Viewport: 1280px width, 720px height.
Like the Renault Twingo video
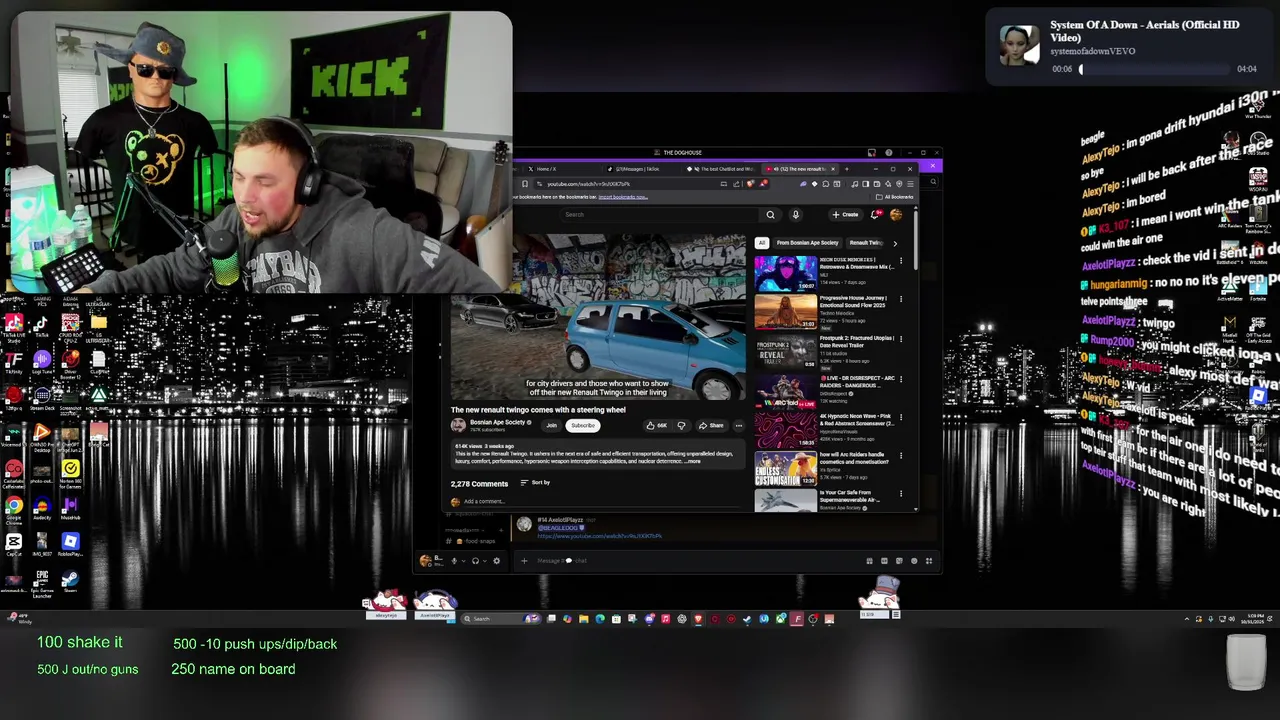[655, 425]
